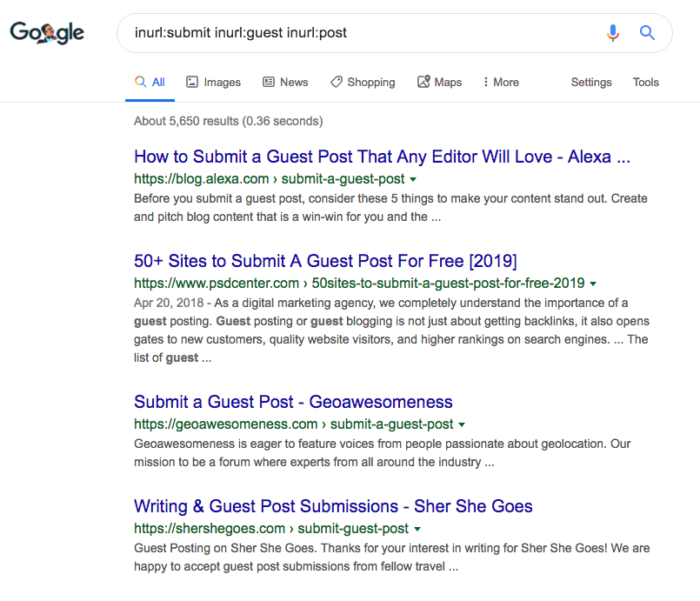This screenshot has width=700, height=601.
Task: Start voice search with microphone icon
Action: tap(613, 33)
